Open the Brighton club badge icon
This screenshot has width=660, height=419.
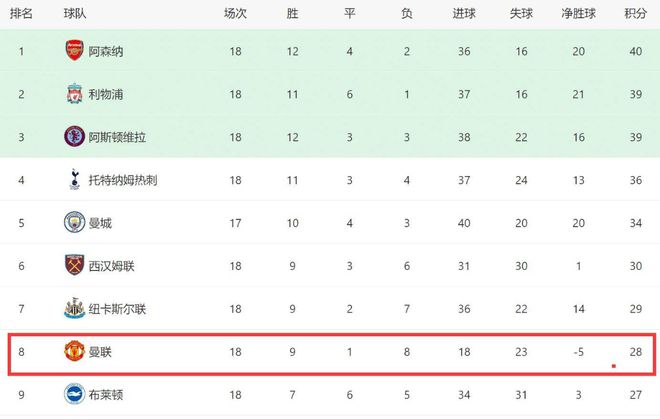75,394
